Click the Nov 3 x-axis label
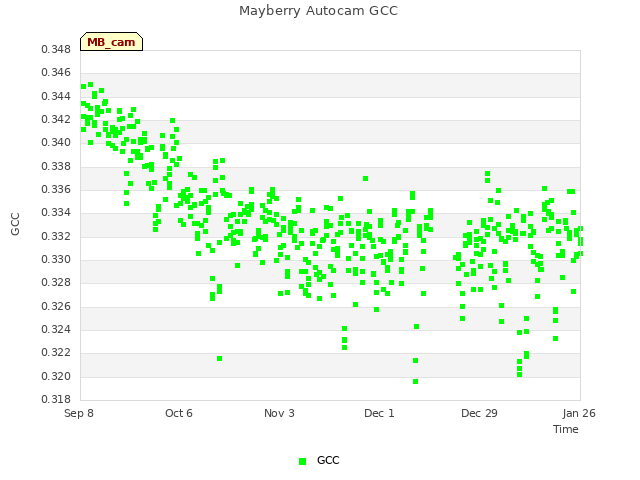The image size is (640, 480). point(279,413)
